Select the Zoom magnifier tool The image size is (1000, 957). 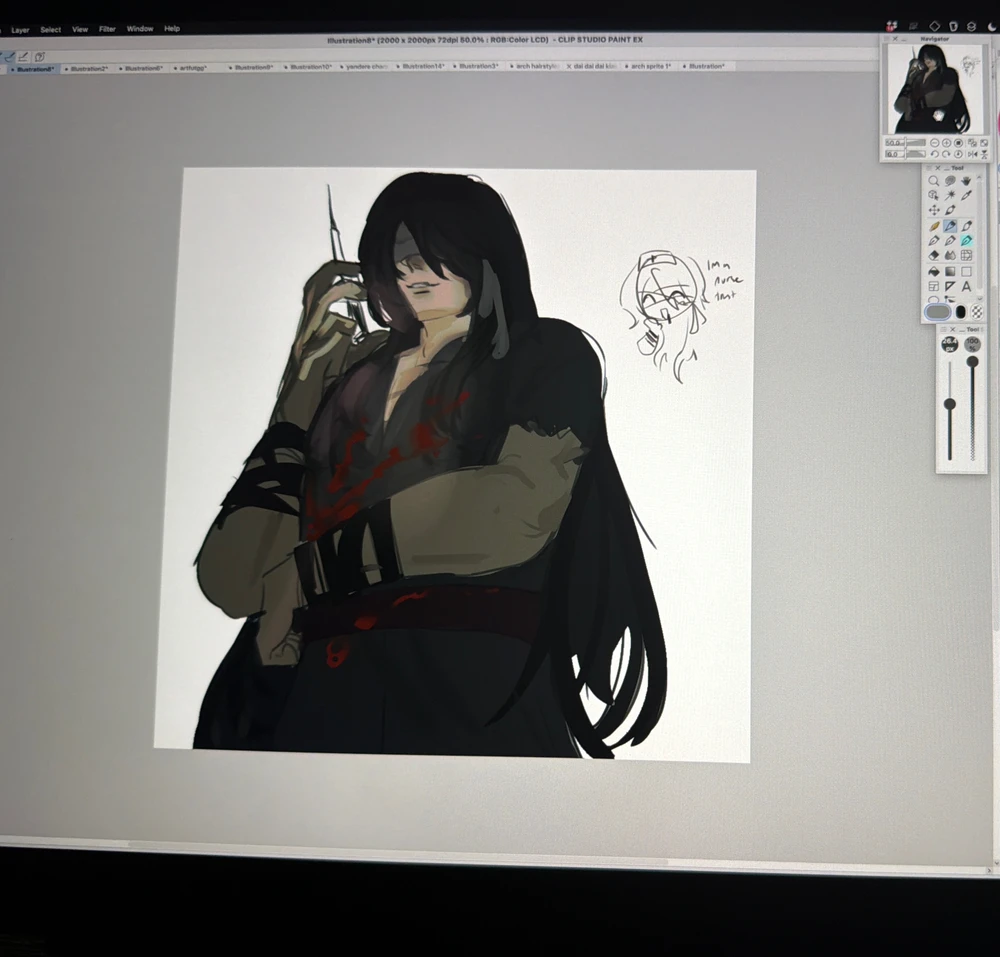pos(934,181)
